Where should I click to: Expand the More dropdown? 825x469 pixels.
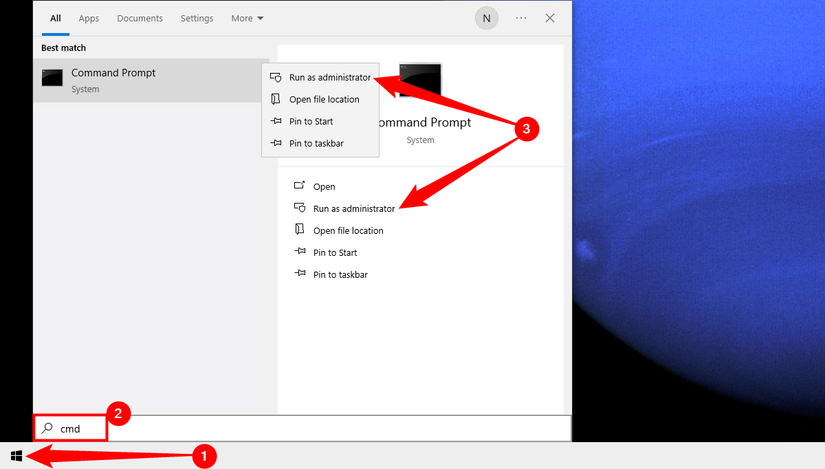click(x=247, y=18)
